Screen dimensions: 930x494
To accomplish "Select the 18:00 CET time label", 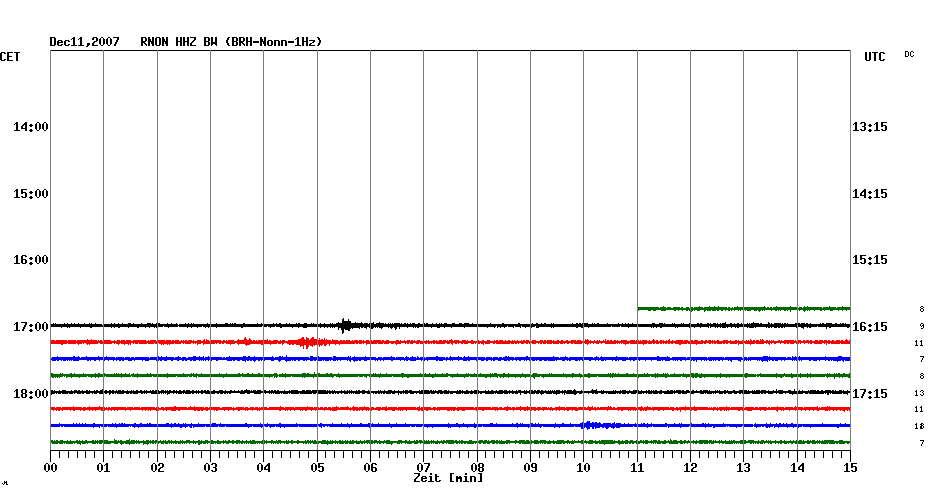I will (31, 394).
